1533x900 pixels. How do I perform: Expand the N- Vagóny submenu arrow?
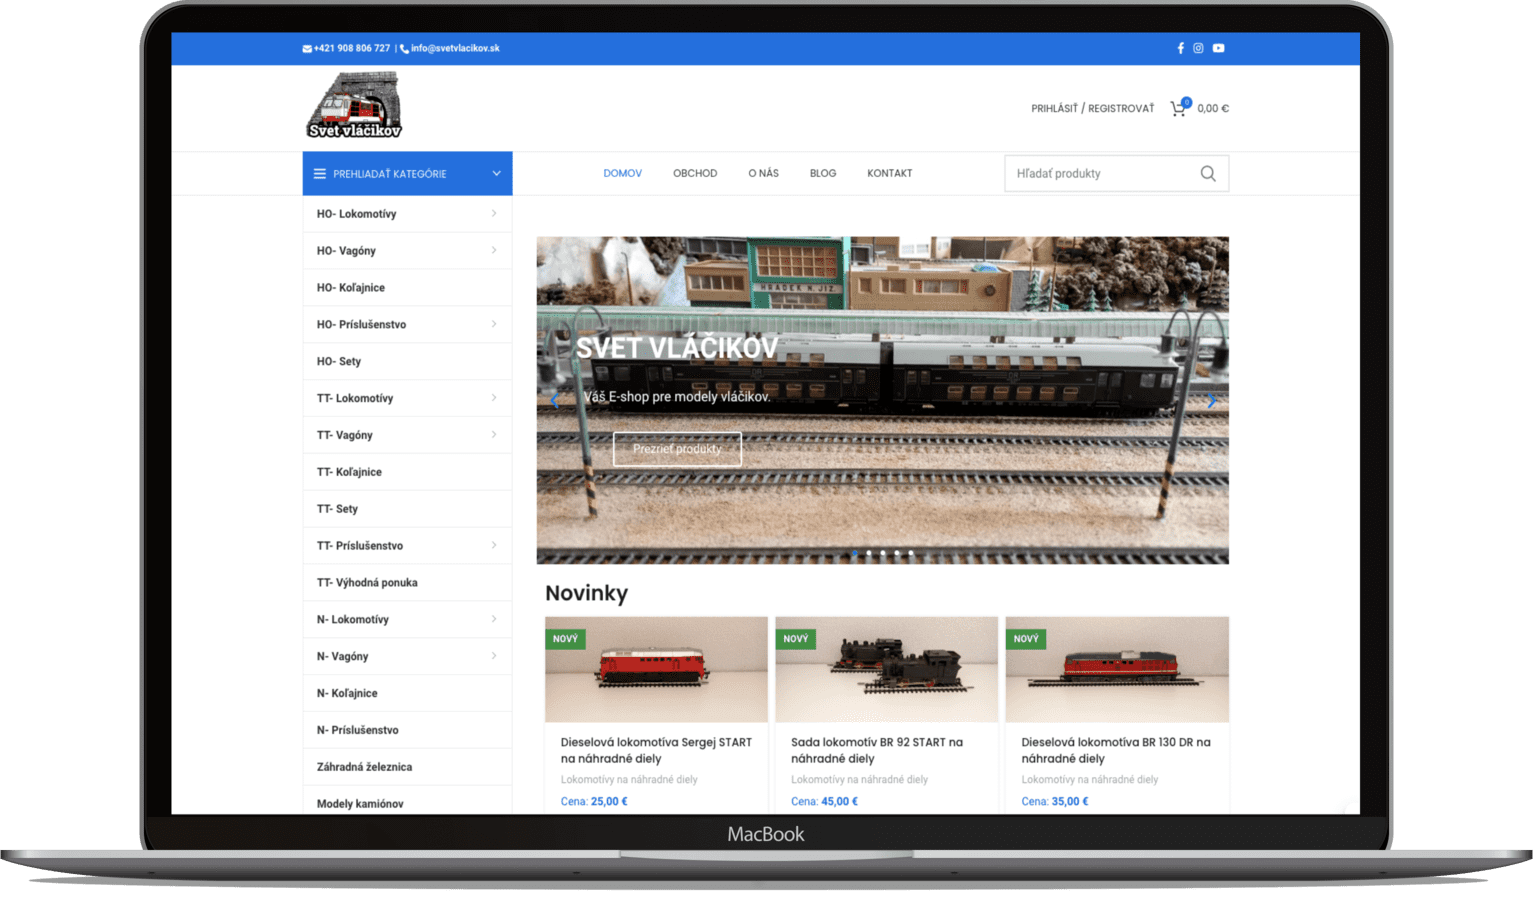(x=494, y=656)
